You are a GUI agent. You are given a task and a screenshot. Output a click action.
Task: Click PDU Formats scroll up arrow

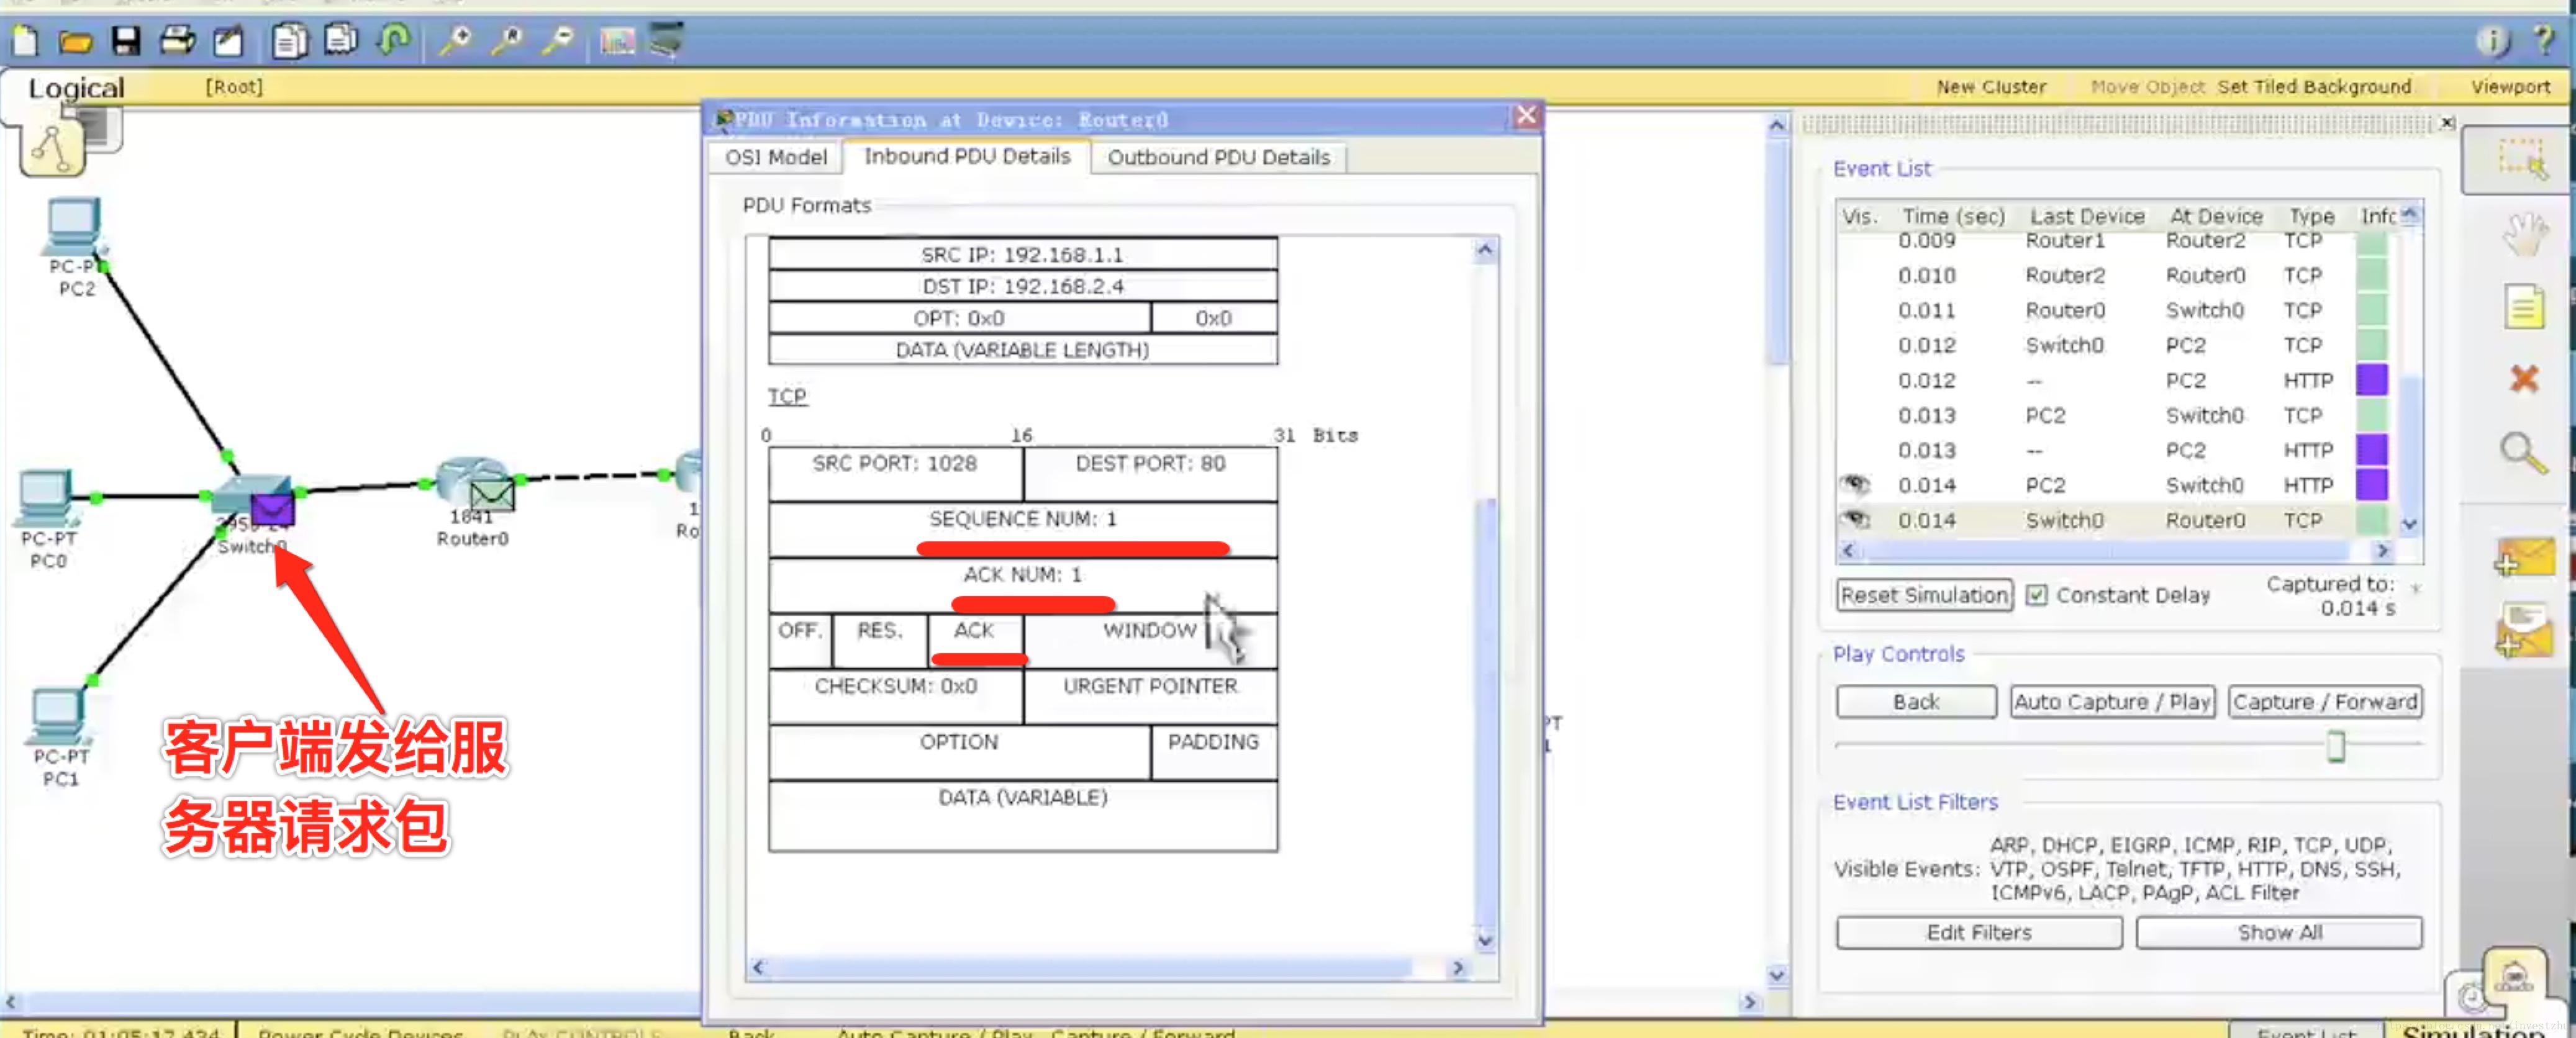1485,250
